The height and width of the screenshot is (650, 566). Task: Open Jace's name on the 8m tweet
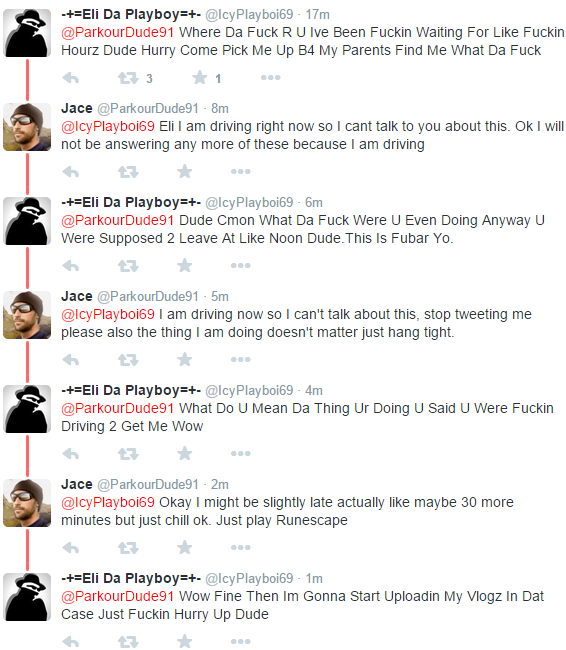[x=77, y=108]
